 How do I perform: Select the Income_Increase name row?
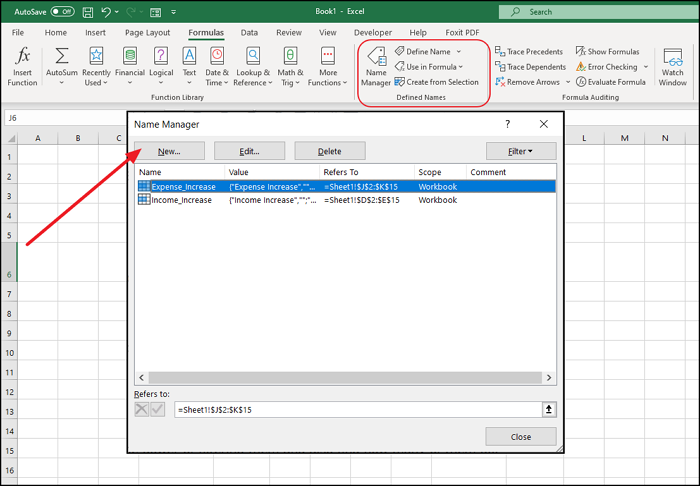click(346, 200)
